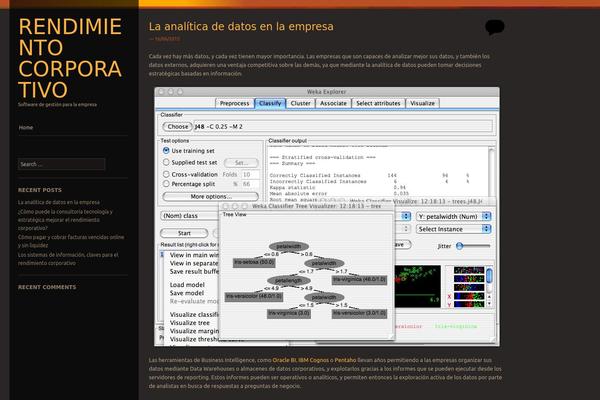Click the Pentaho link in the paragraph
600x400 pixels.
click(x=347, y=358)
